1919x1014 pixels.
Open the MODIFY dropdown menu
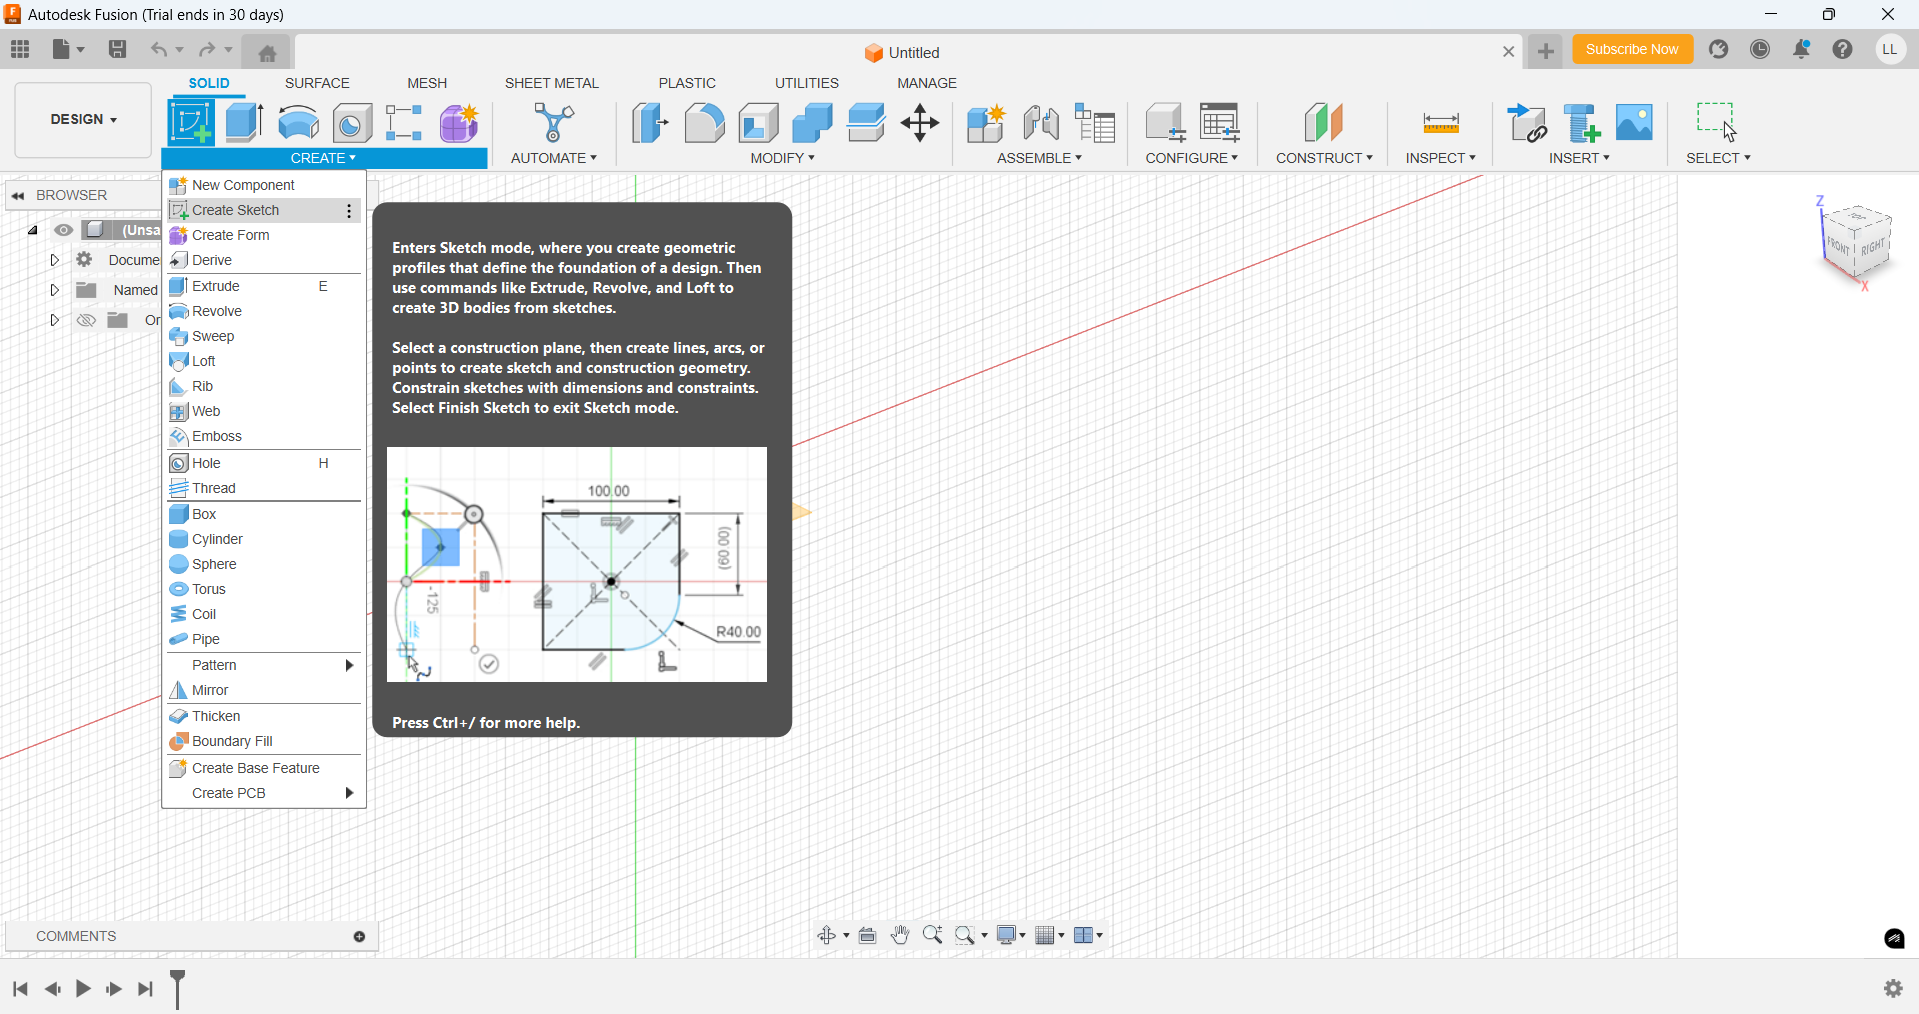783,158
